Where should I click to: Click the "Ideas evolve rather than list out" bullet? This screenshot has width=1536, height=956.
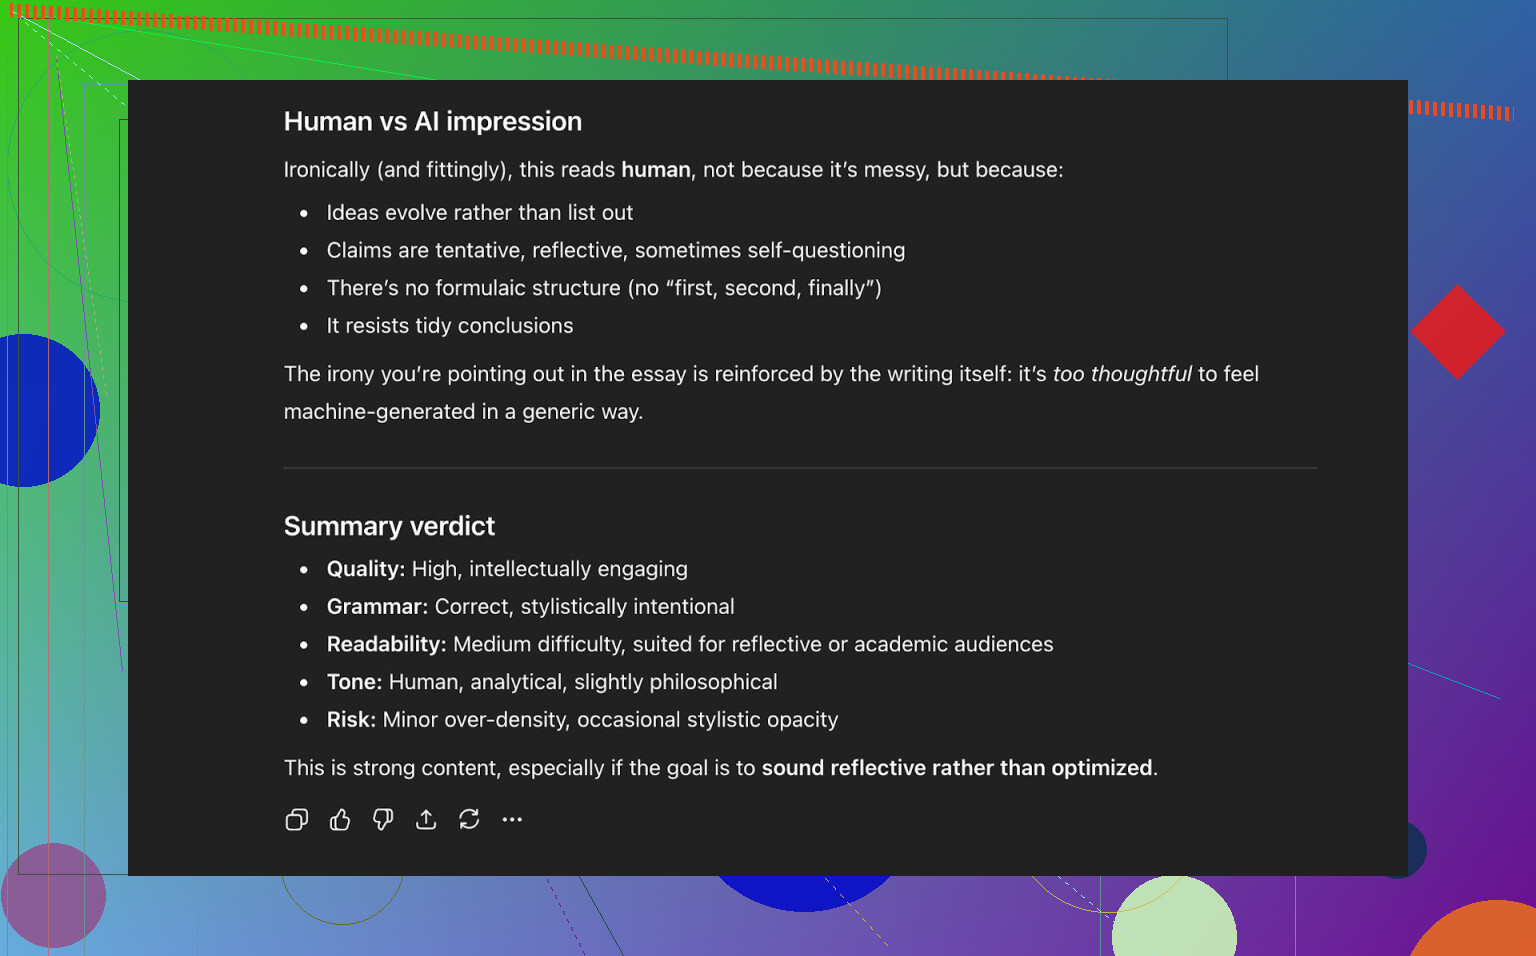pos(479,213)
